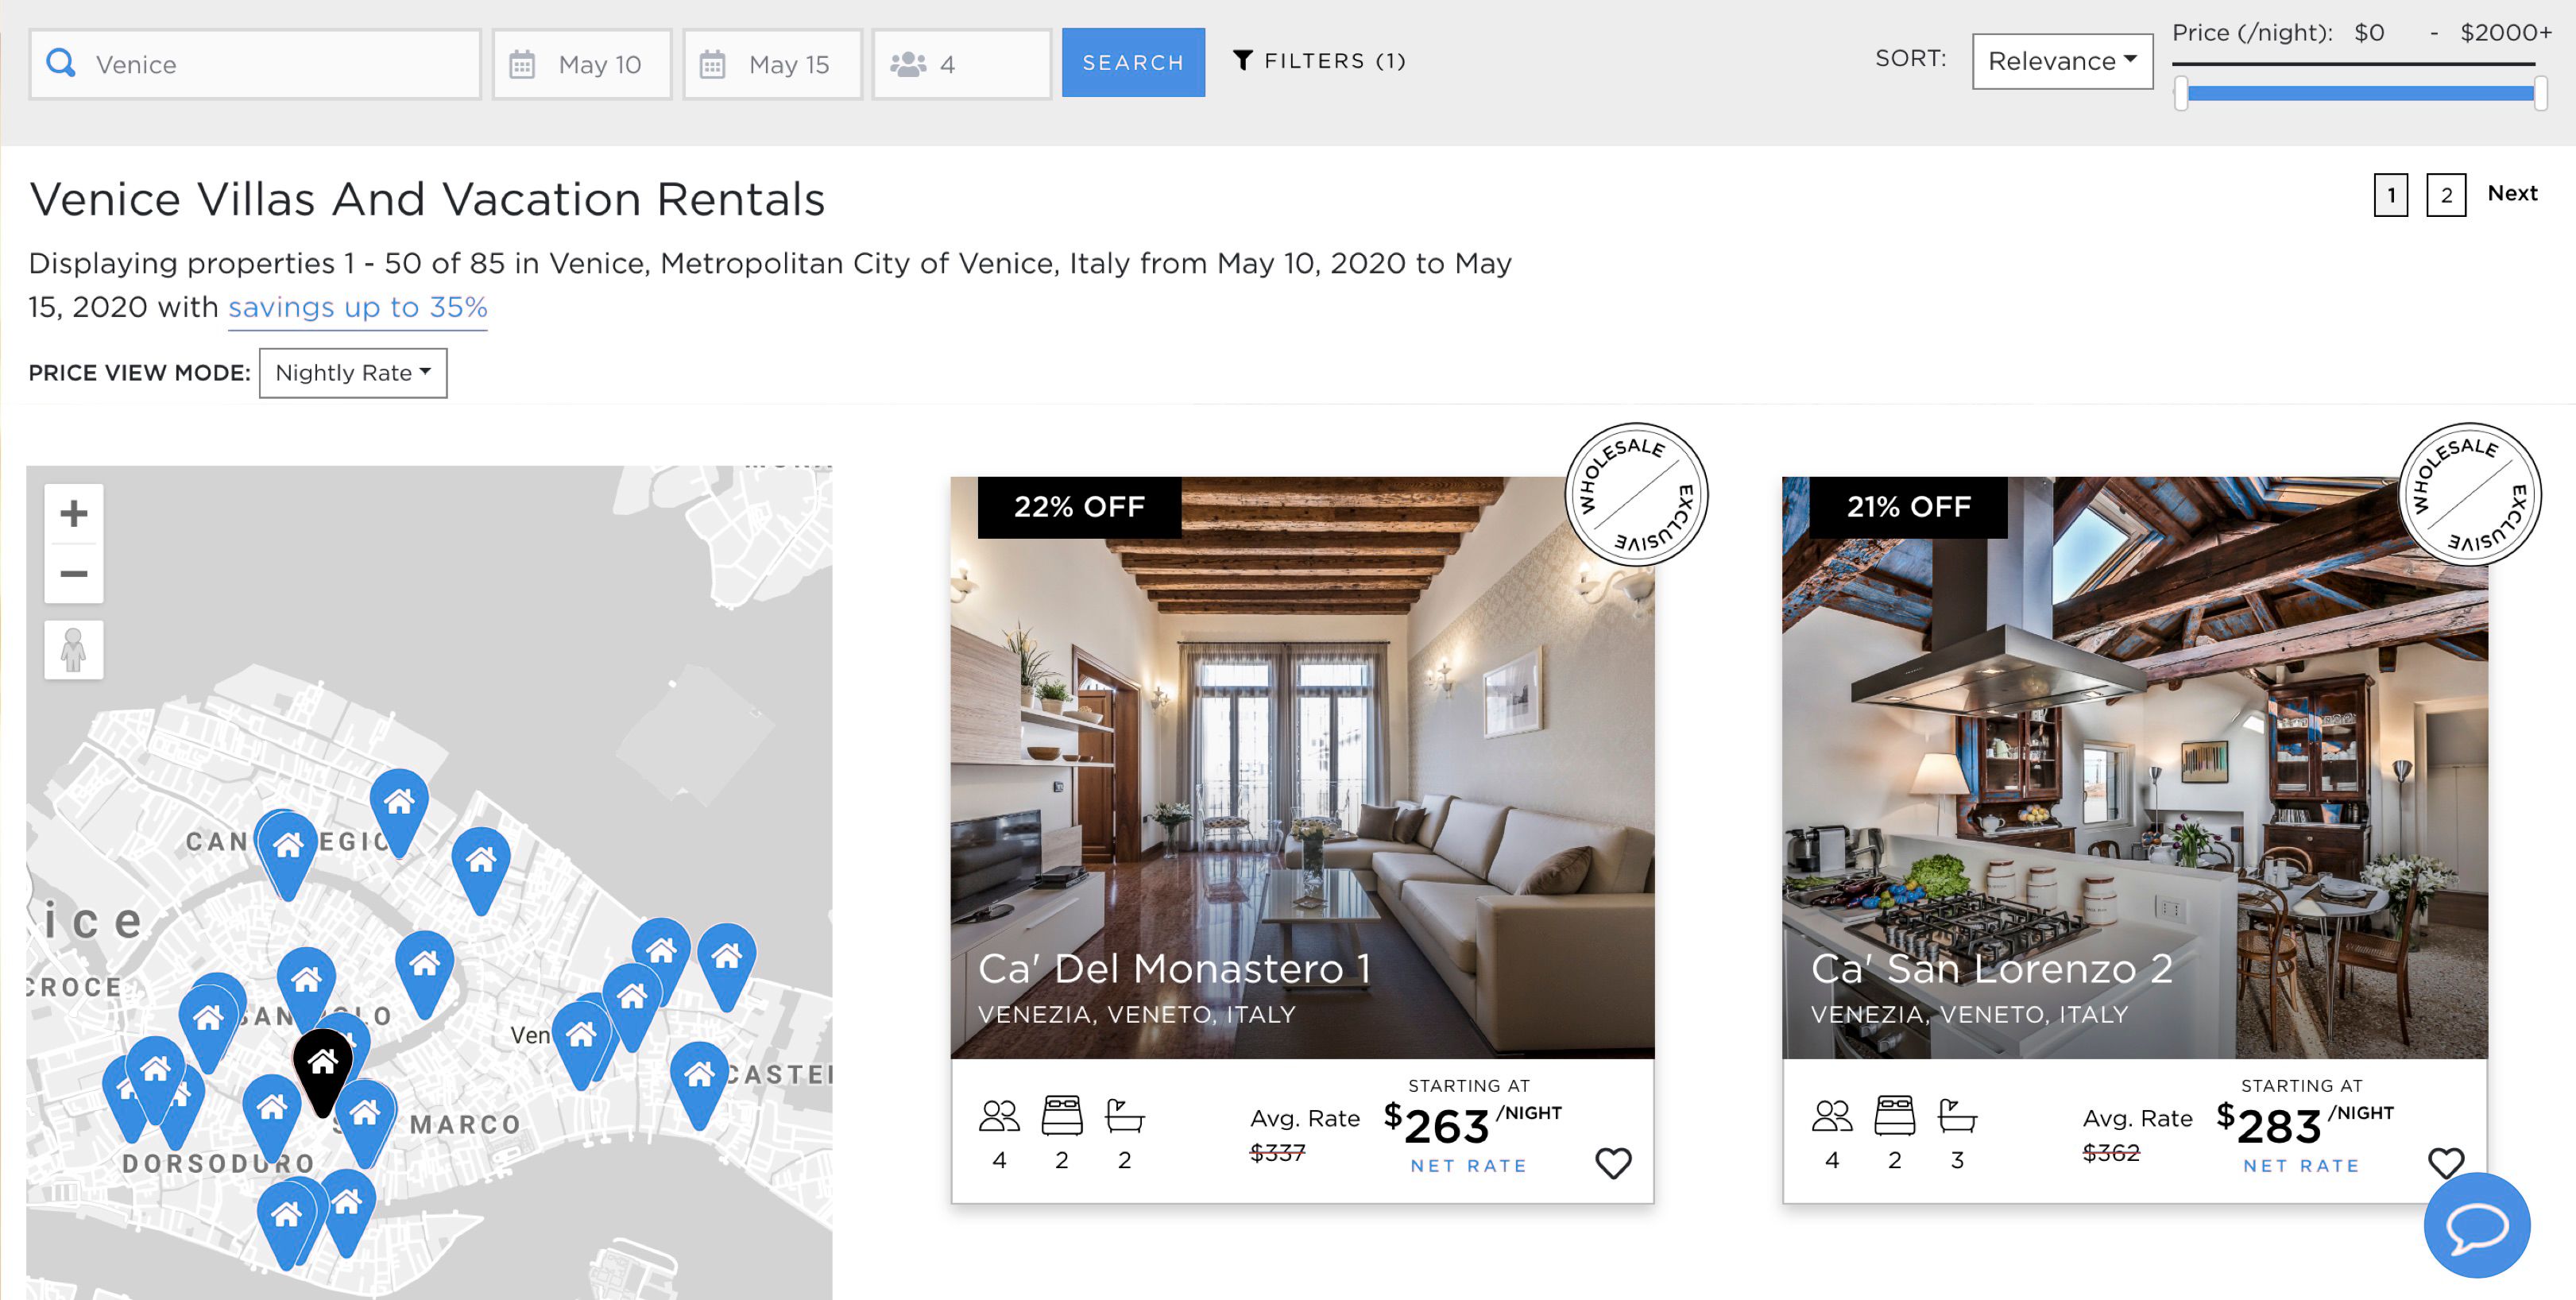Open Filters (1) panel

coord(1320,61)
